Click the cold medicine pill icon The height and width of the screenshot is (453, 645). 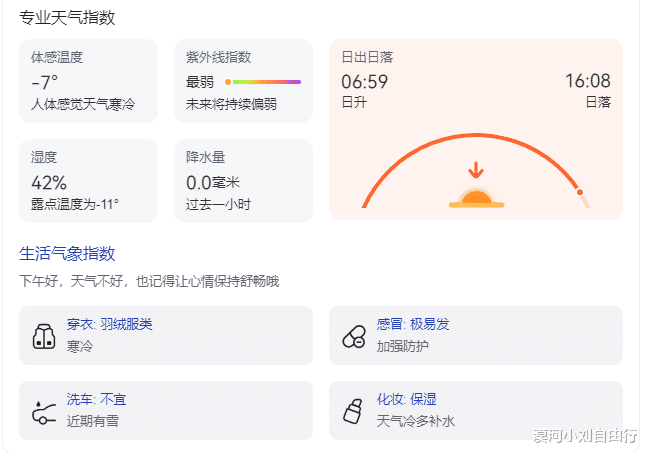[354, 336]
